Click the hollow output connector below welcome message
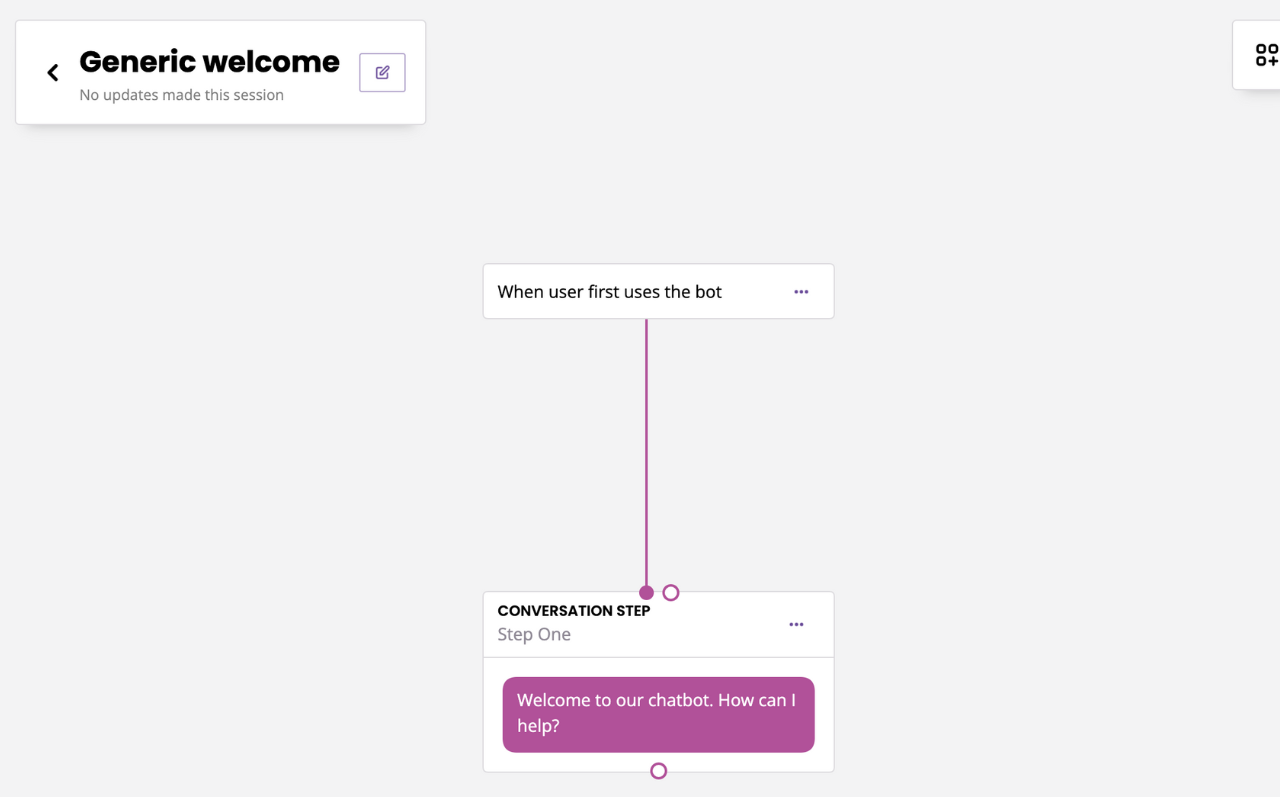This screenshot has height=797, width=1280. 658,771
